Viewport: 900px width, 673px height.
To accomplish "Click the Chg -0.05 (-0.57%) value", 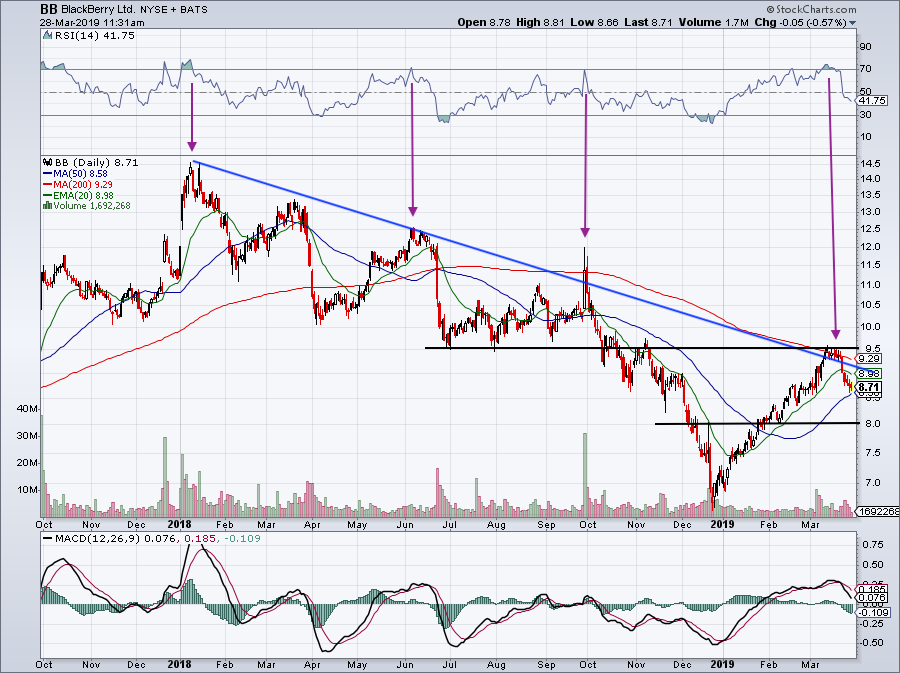I will [800, 22].
